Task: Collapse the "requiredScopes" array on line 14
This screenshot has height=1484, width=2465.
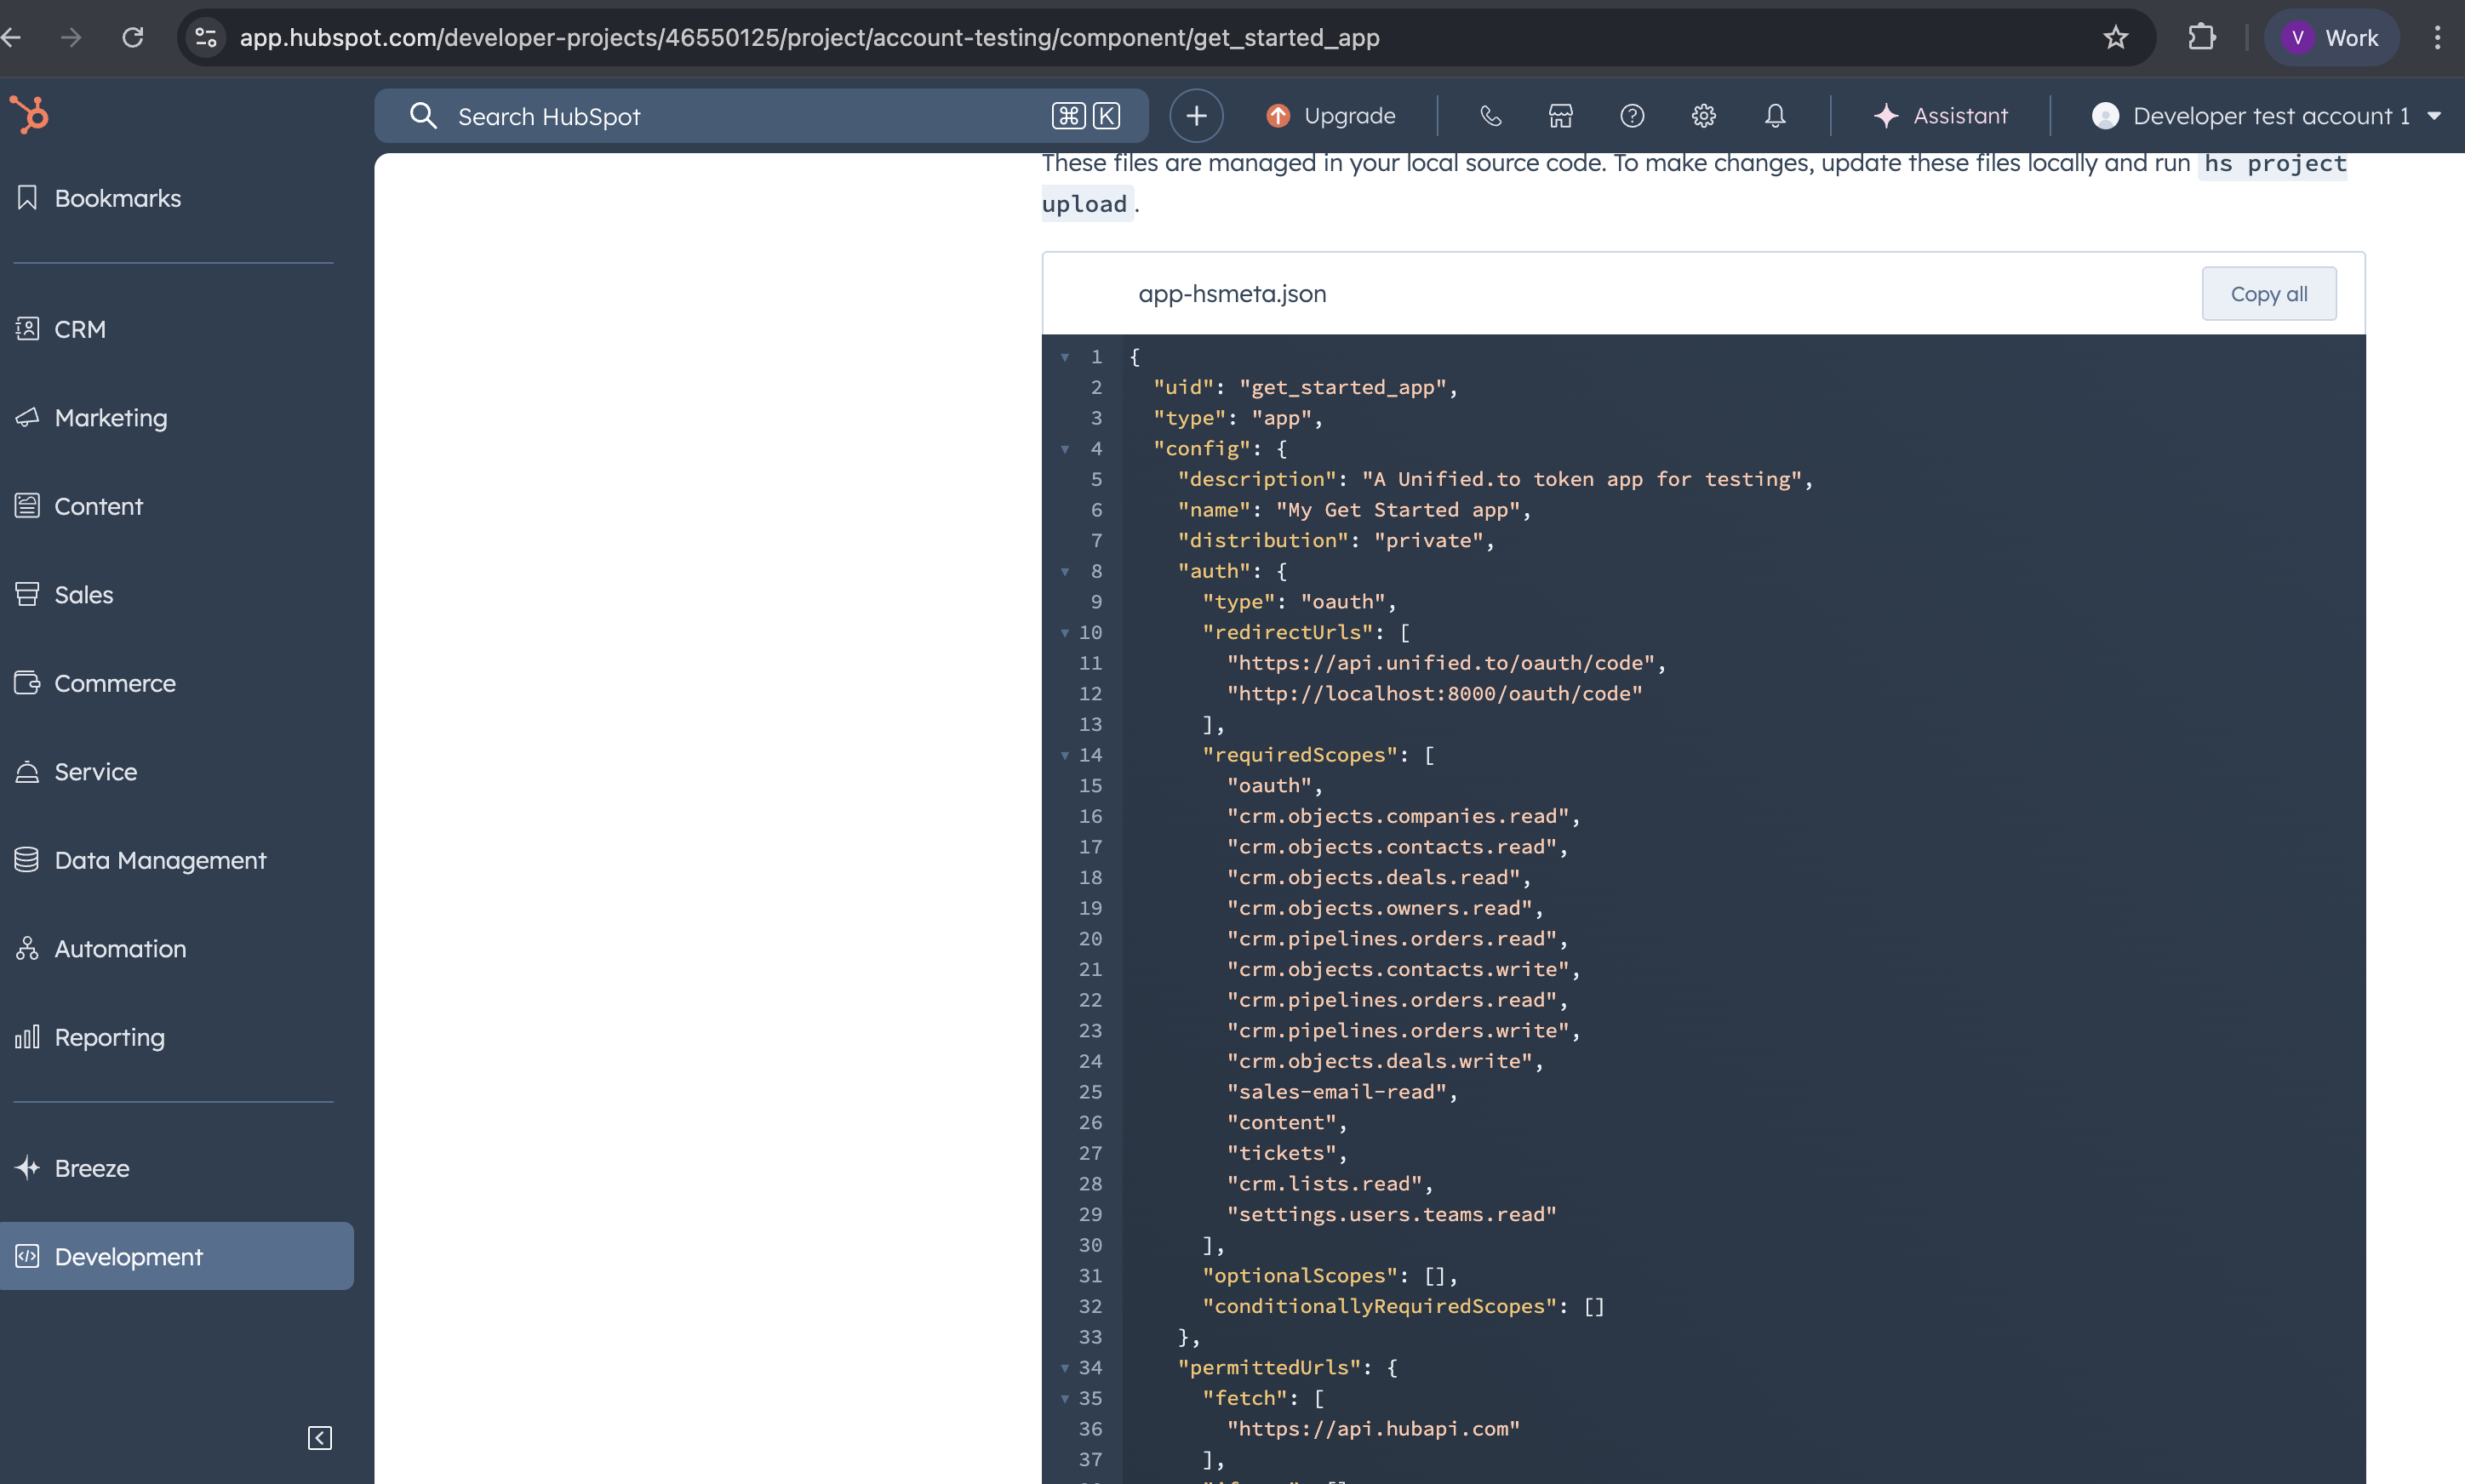Action: [1065, 755]
